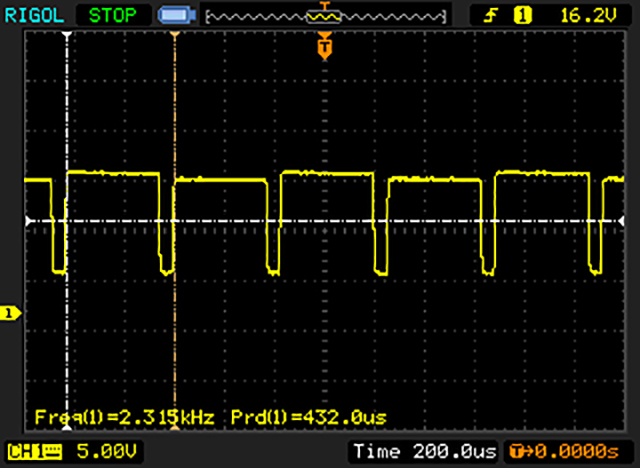Click the rising edge trigger icon
The height and width of the screenshot is (468, 640).
point(491,16)
